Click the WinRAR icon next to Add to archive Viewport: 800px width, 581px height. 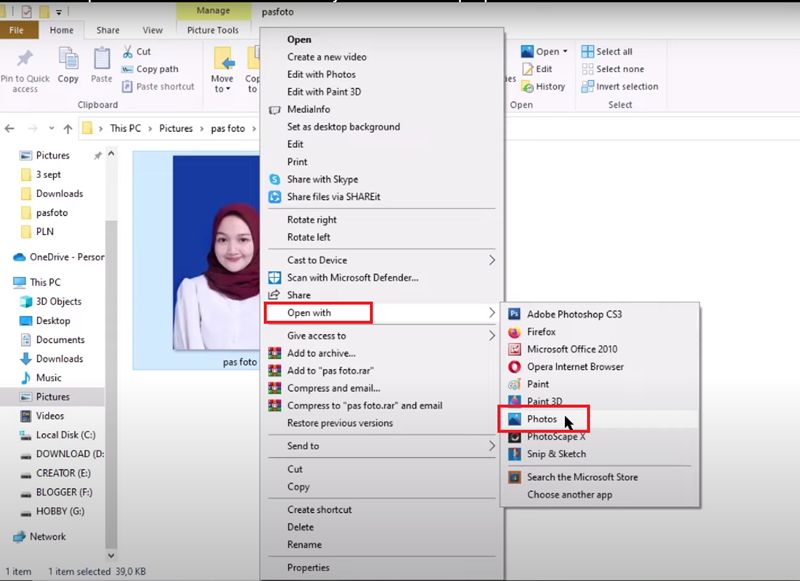click(275, 353)
